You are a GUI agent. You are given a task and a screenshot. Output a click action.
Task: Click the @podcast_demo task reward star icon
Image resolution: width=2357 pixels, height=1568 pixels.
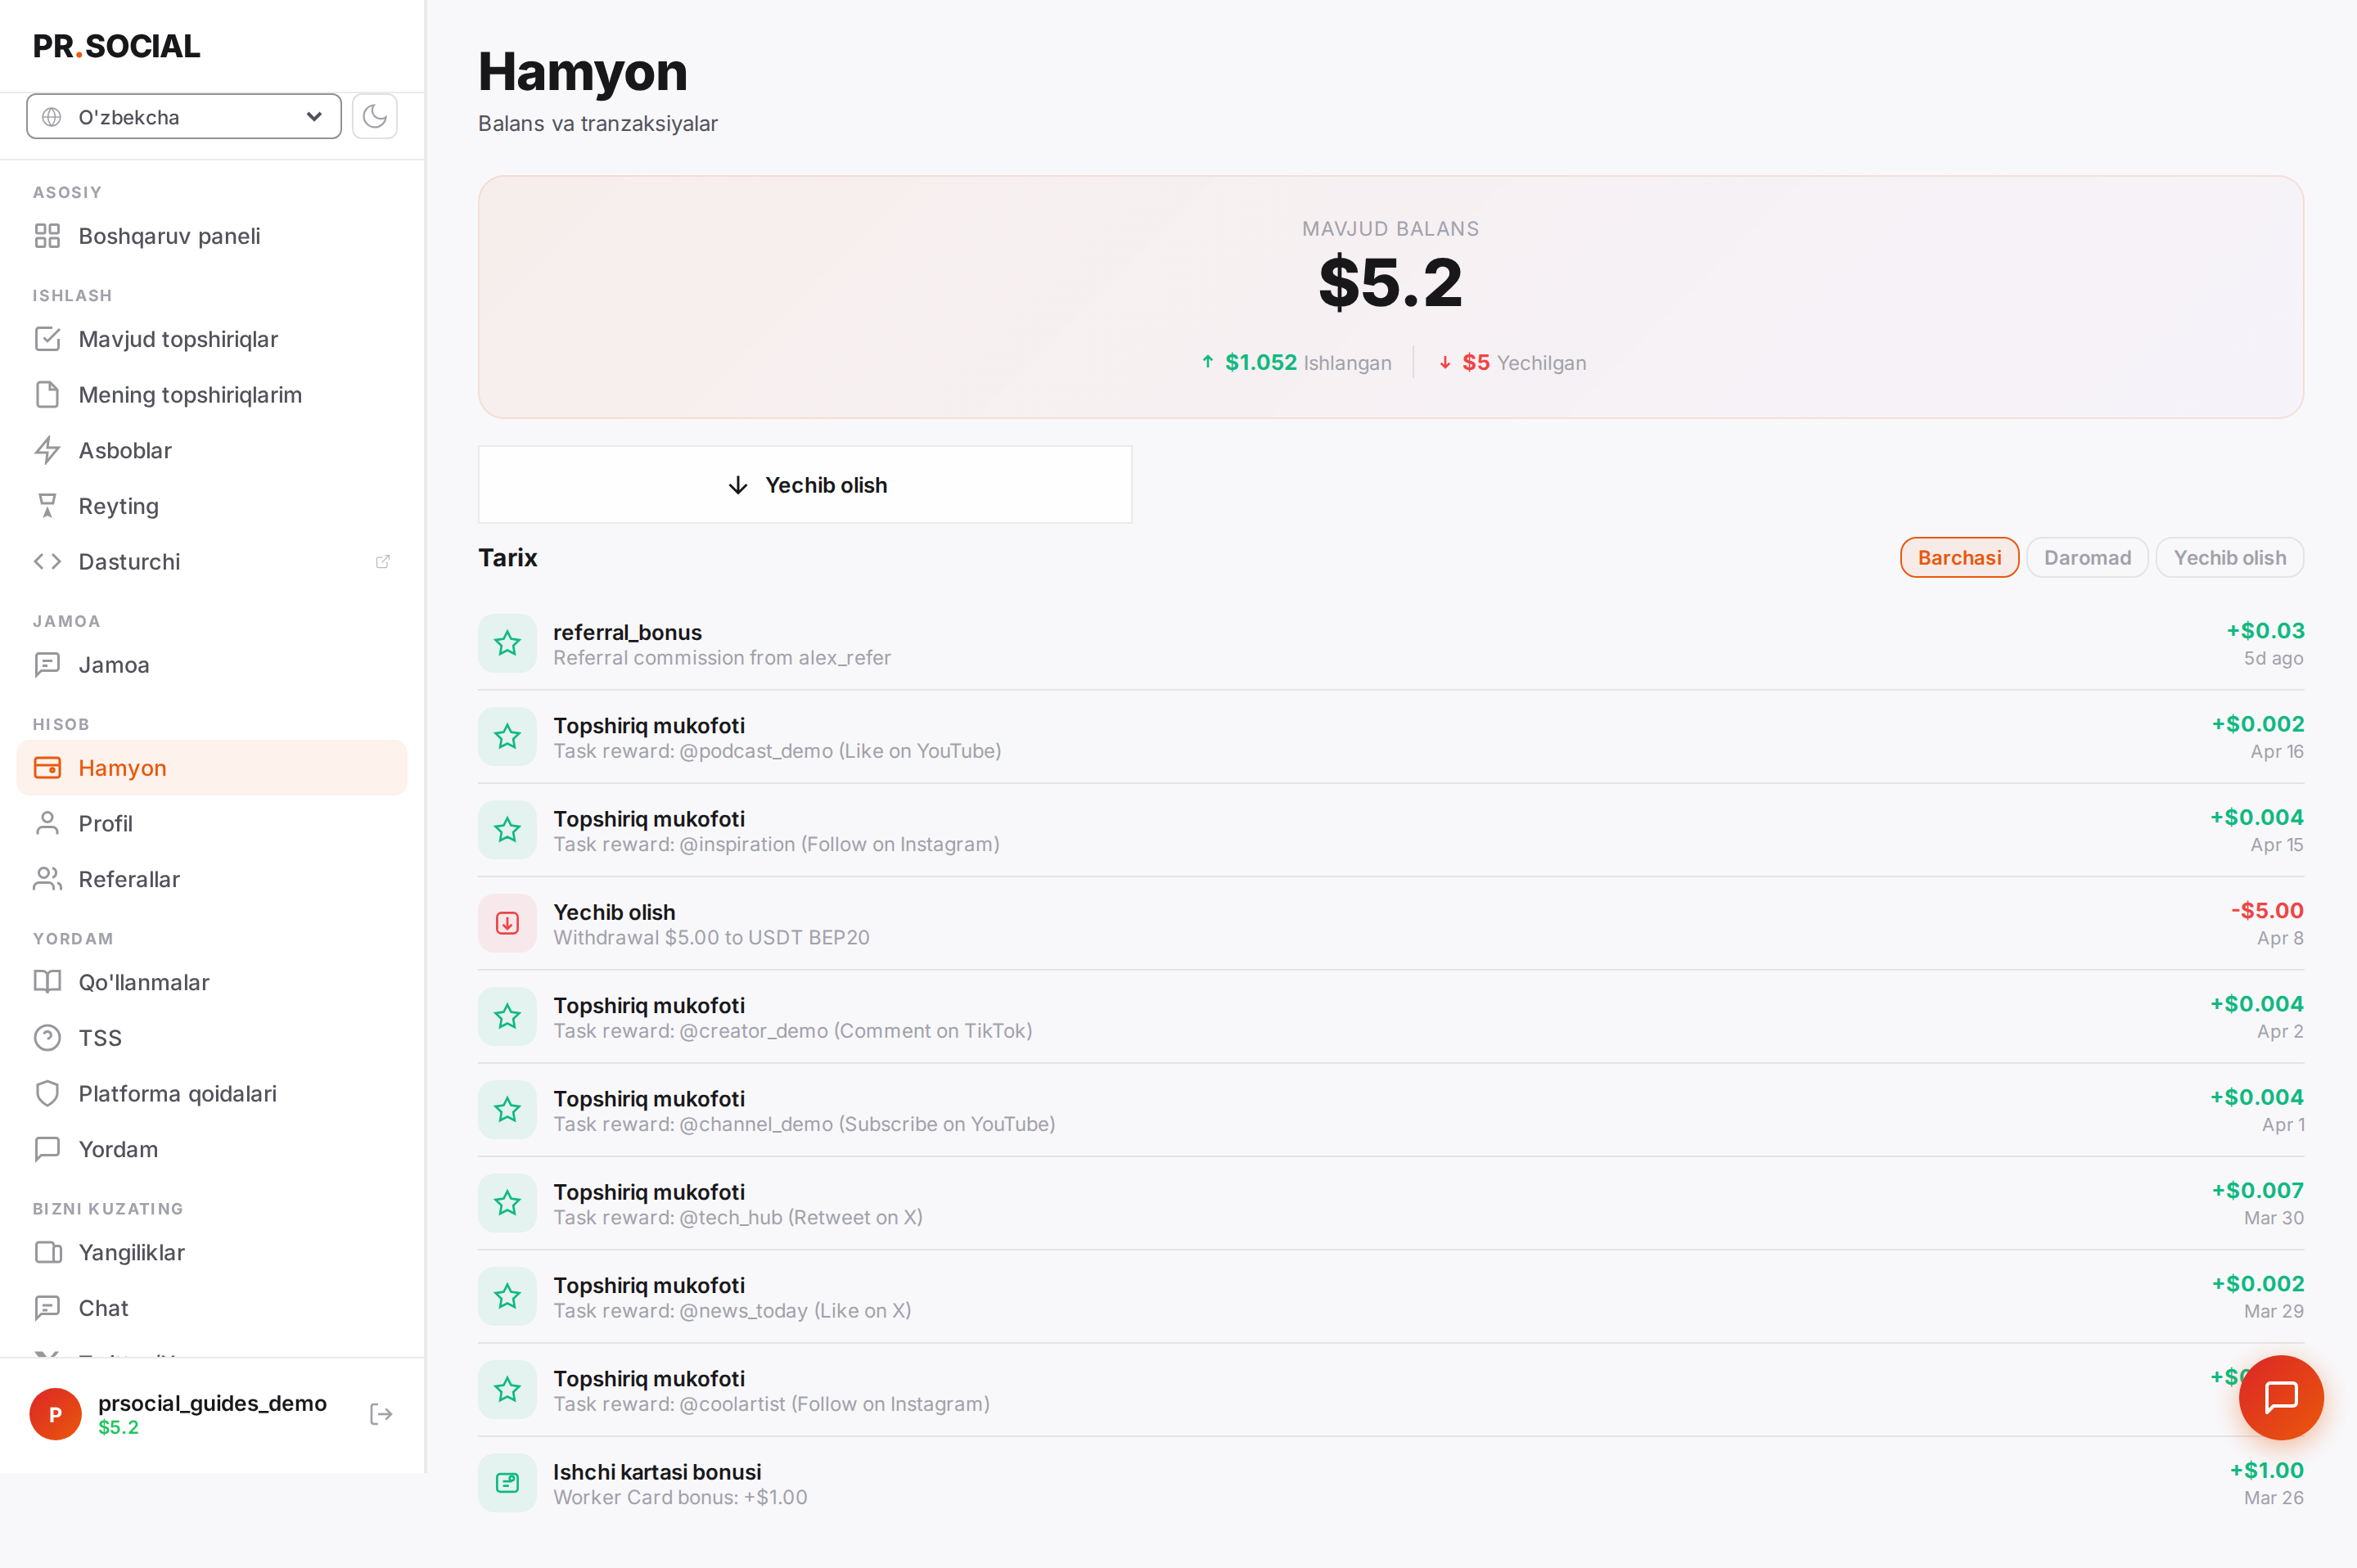click(508, 737)
